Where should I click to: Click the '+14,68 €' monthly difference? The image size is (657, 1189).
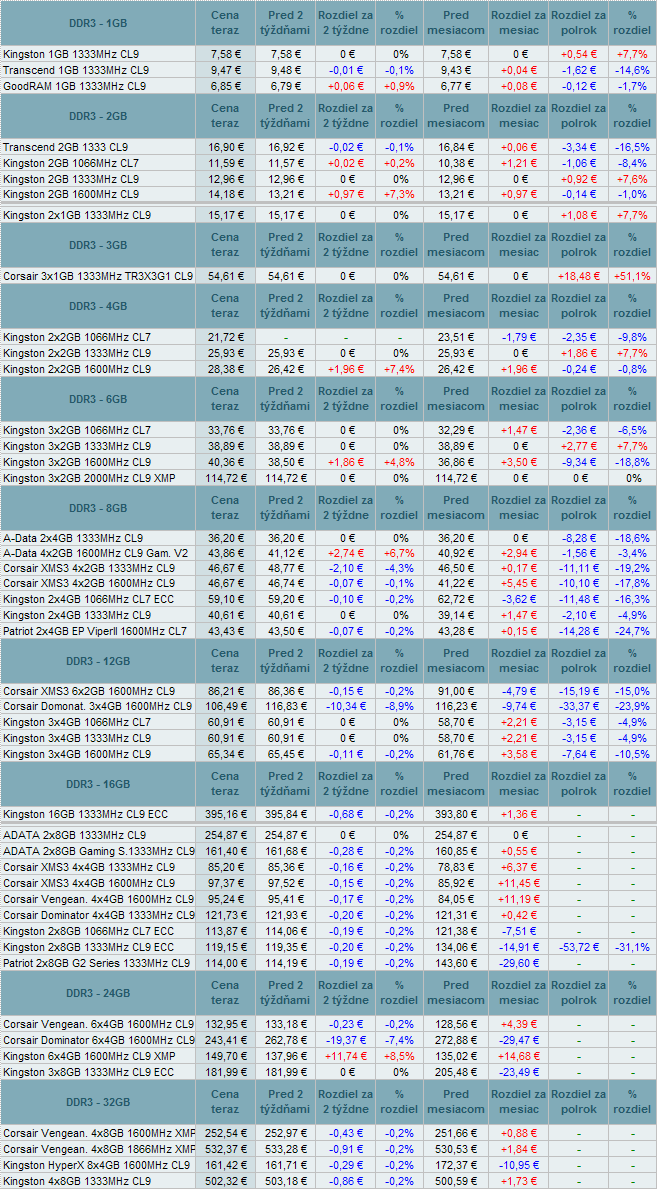tap(519, 1055)
